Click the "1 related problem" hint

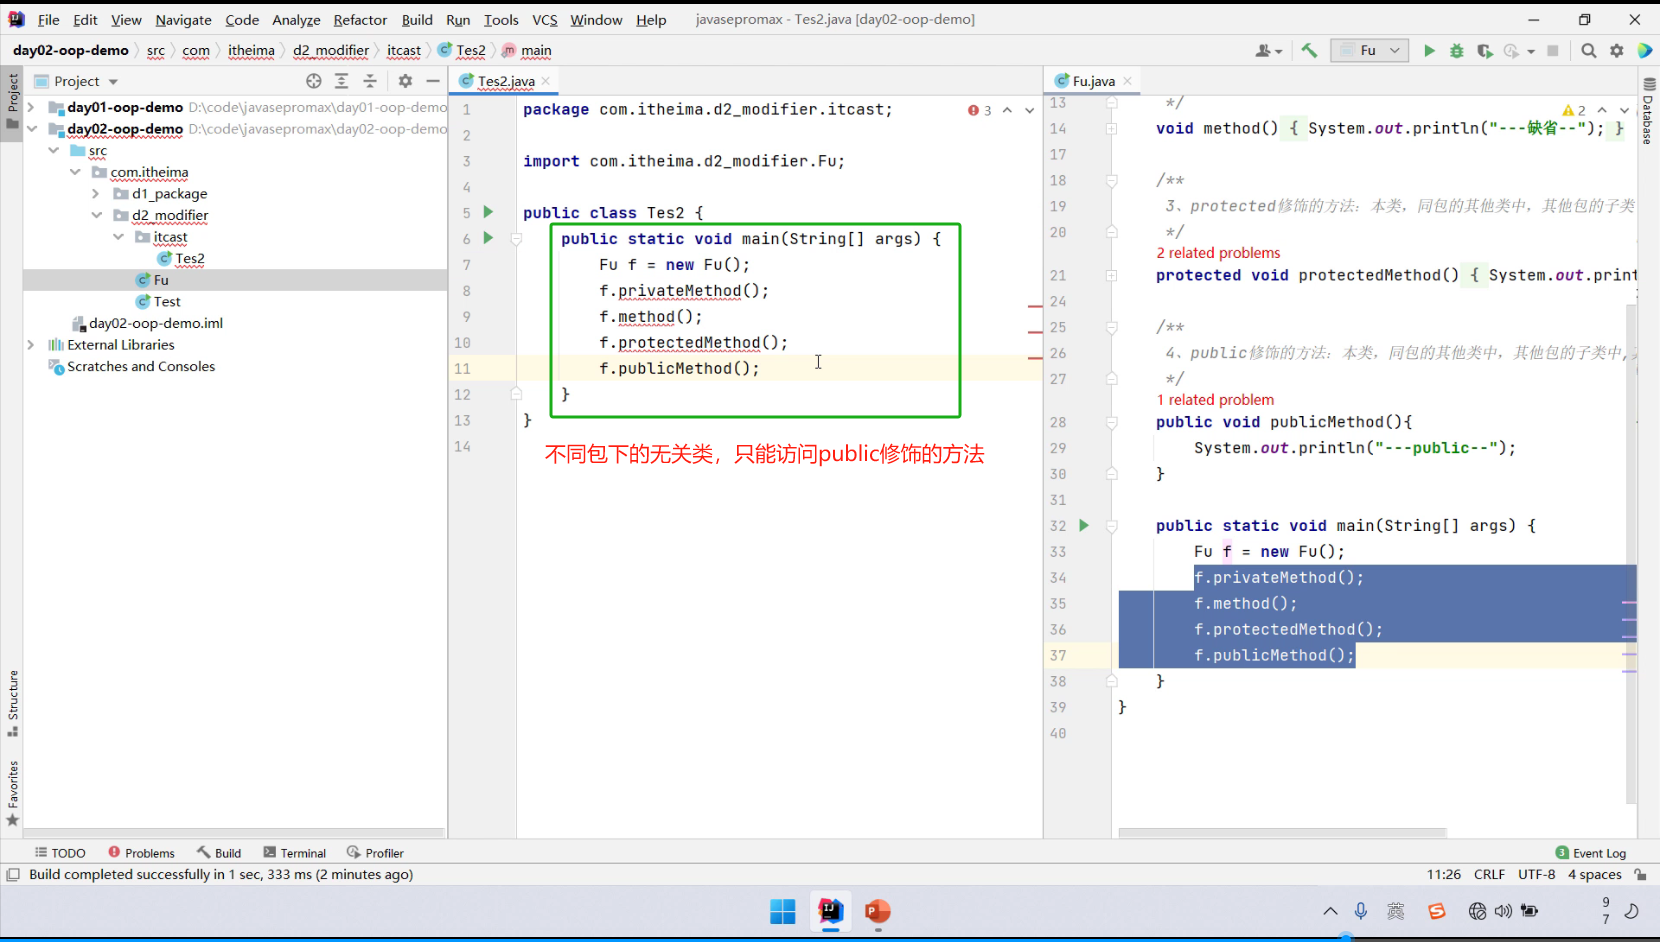click(1215, 400)
